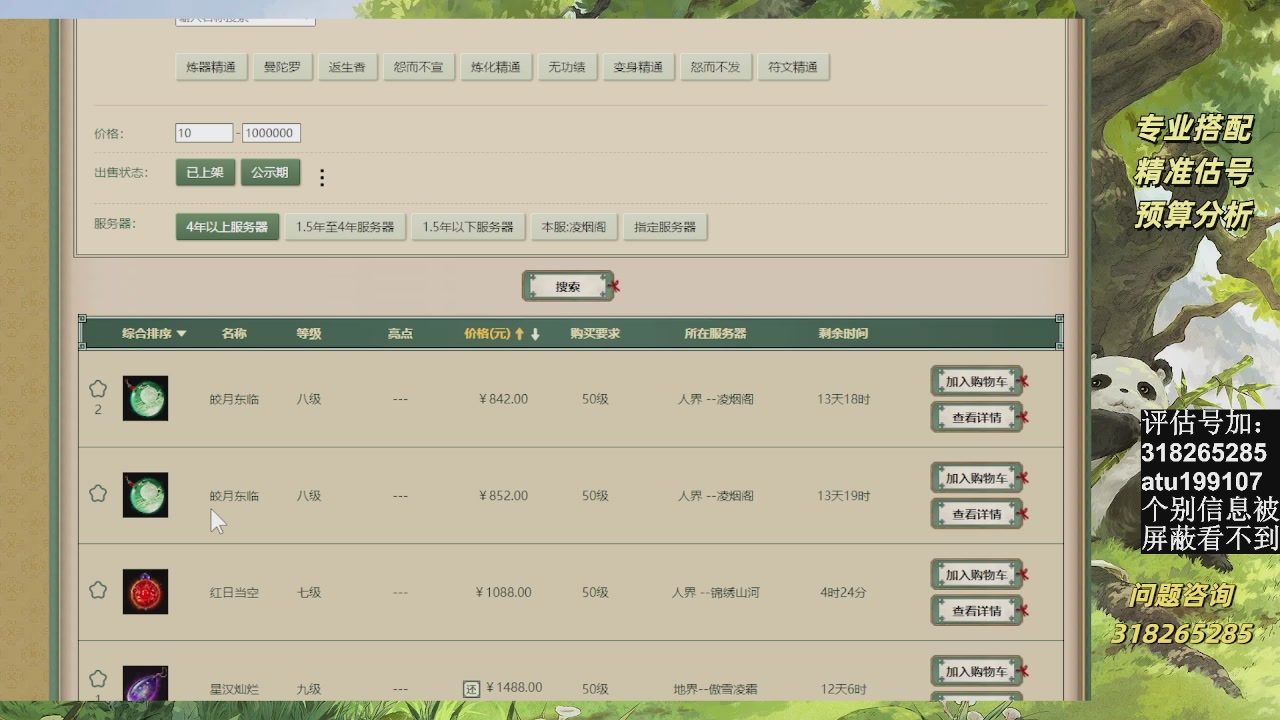This screenshot has height=720, width=1280.
Task: Open the 综合排序 sorting dropdown
Action: (152, 333)
